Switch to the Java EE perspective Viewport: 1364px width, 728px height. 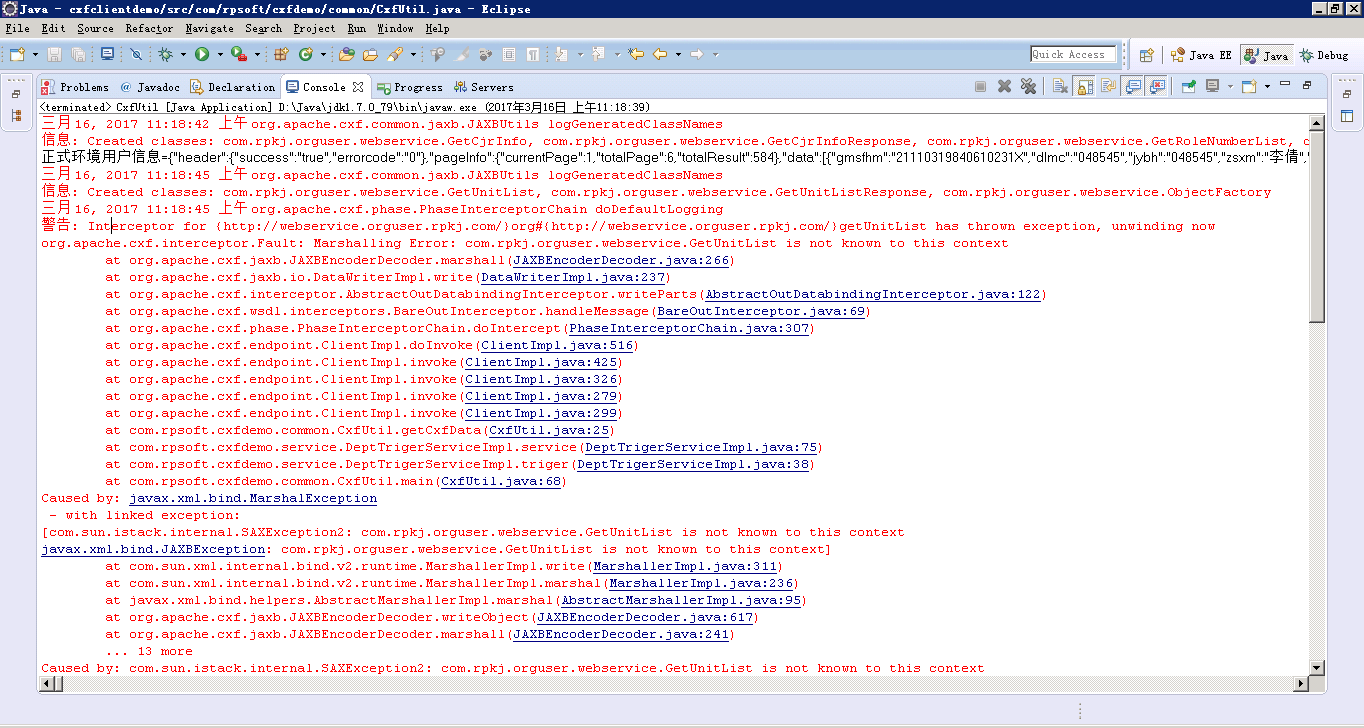pyautogui.click(x=1201, y=55)
